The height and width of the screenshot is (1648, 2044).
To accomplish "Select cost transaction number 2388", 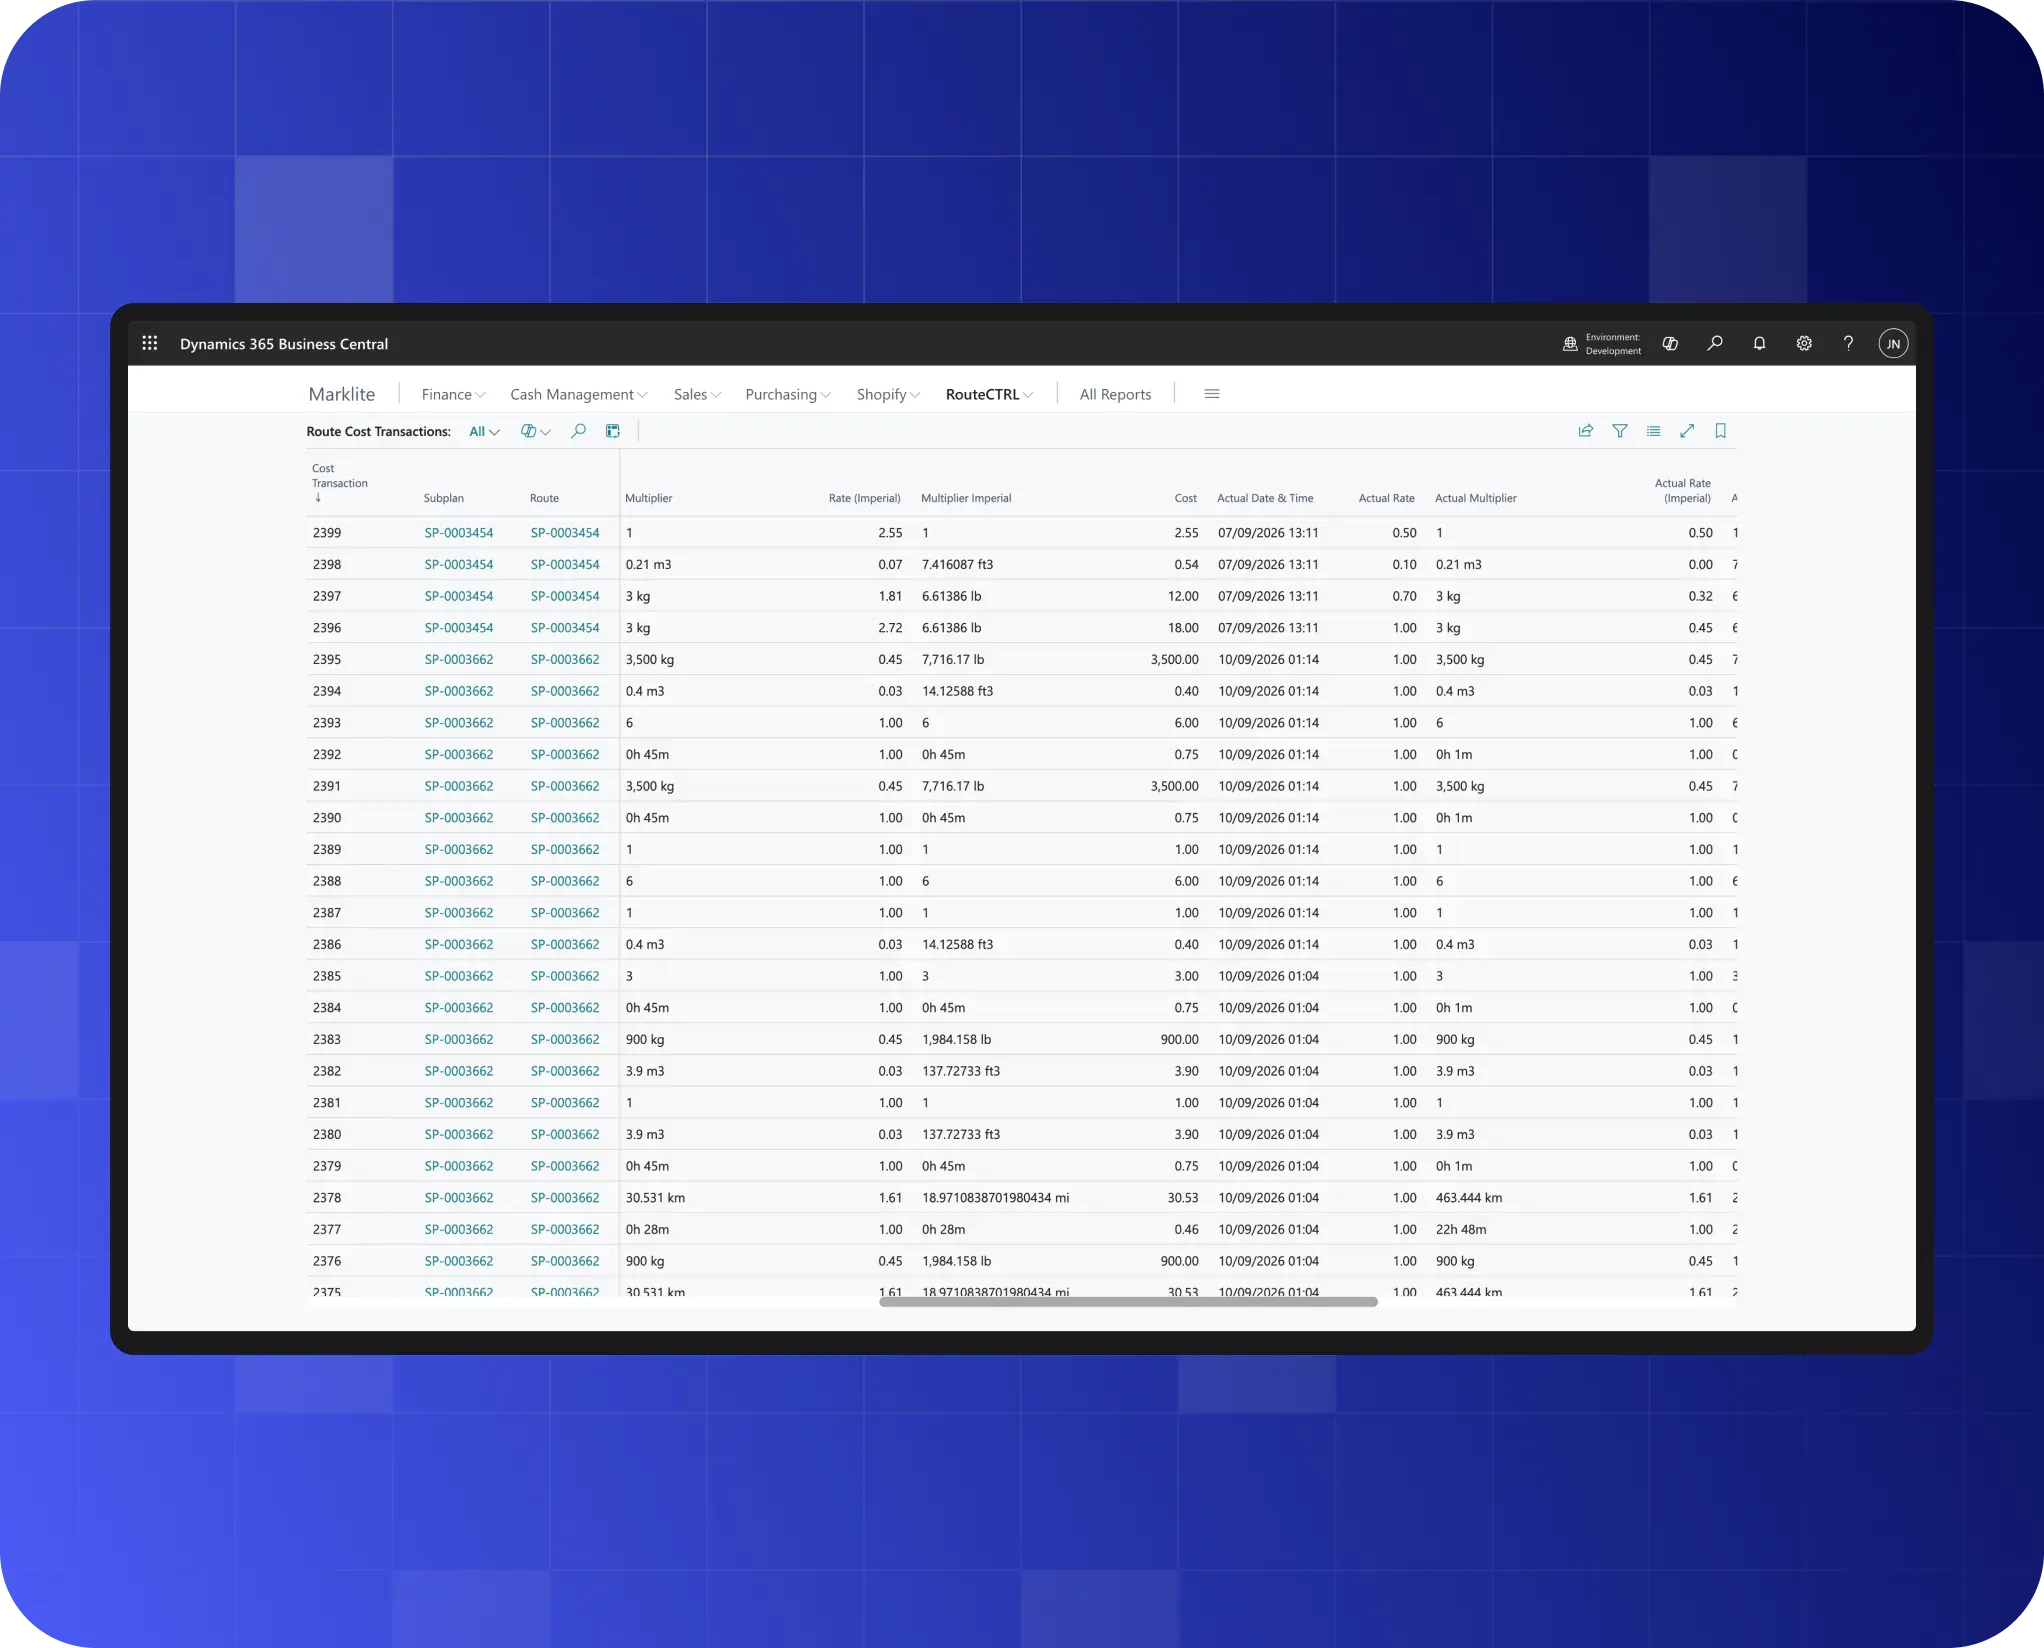I will [x=327, y=881].
